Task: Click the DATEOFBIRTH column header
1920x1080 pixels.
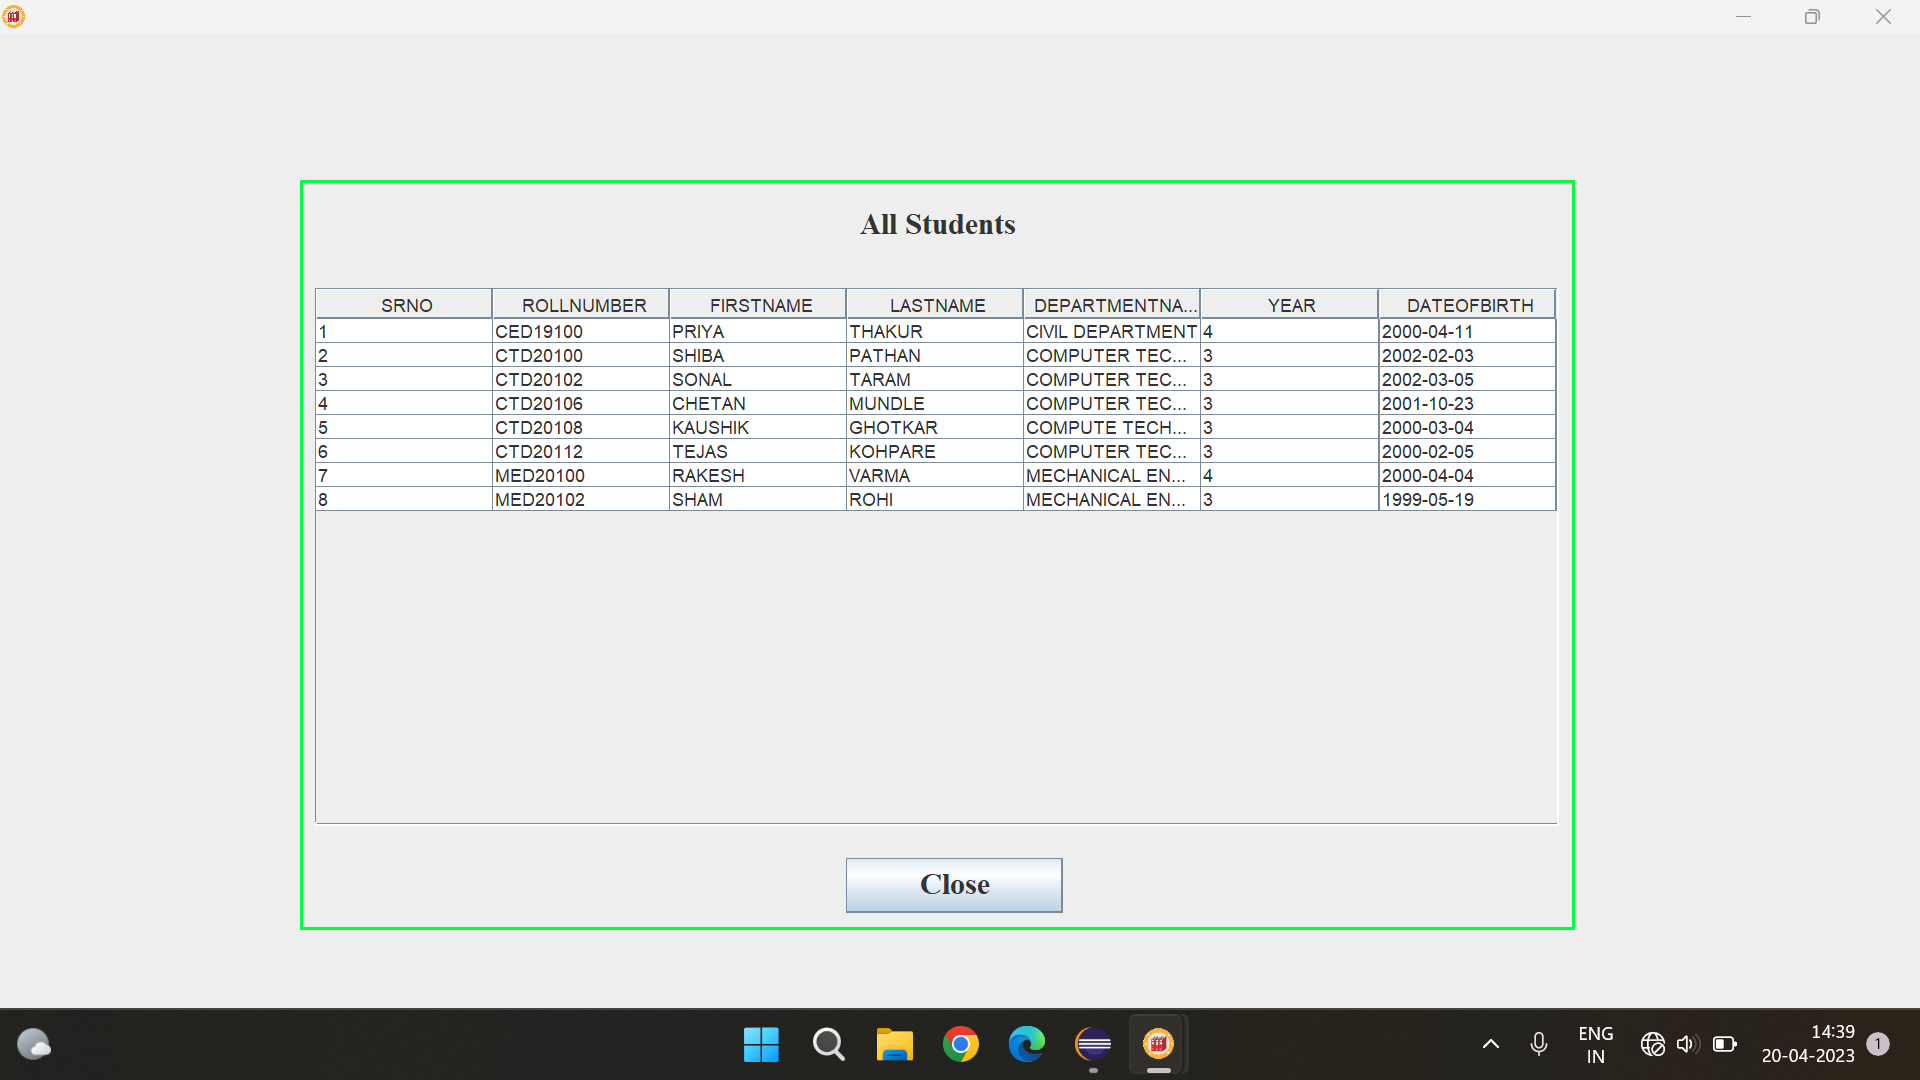Action: click(1469, 305)
